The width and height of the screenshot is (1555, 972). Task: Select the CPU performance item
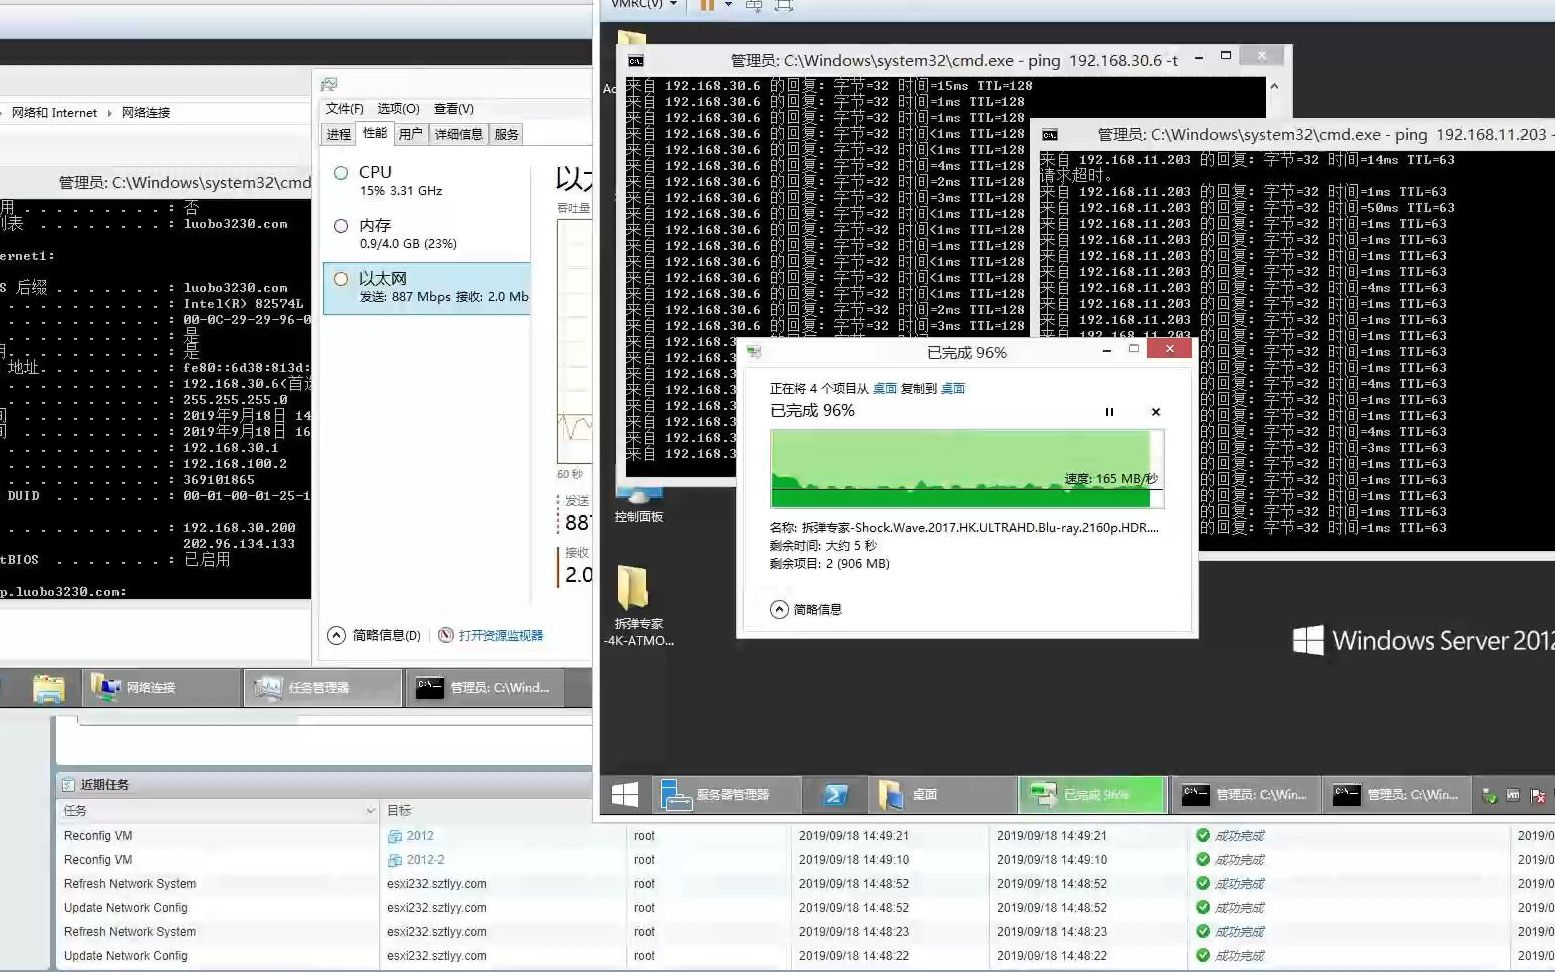click(x=427, y=181)
